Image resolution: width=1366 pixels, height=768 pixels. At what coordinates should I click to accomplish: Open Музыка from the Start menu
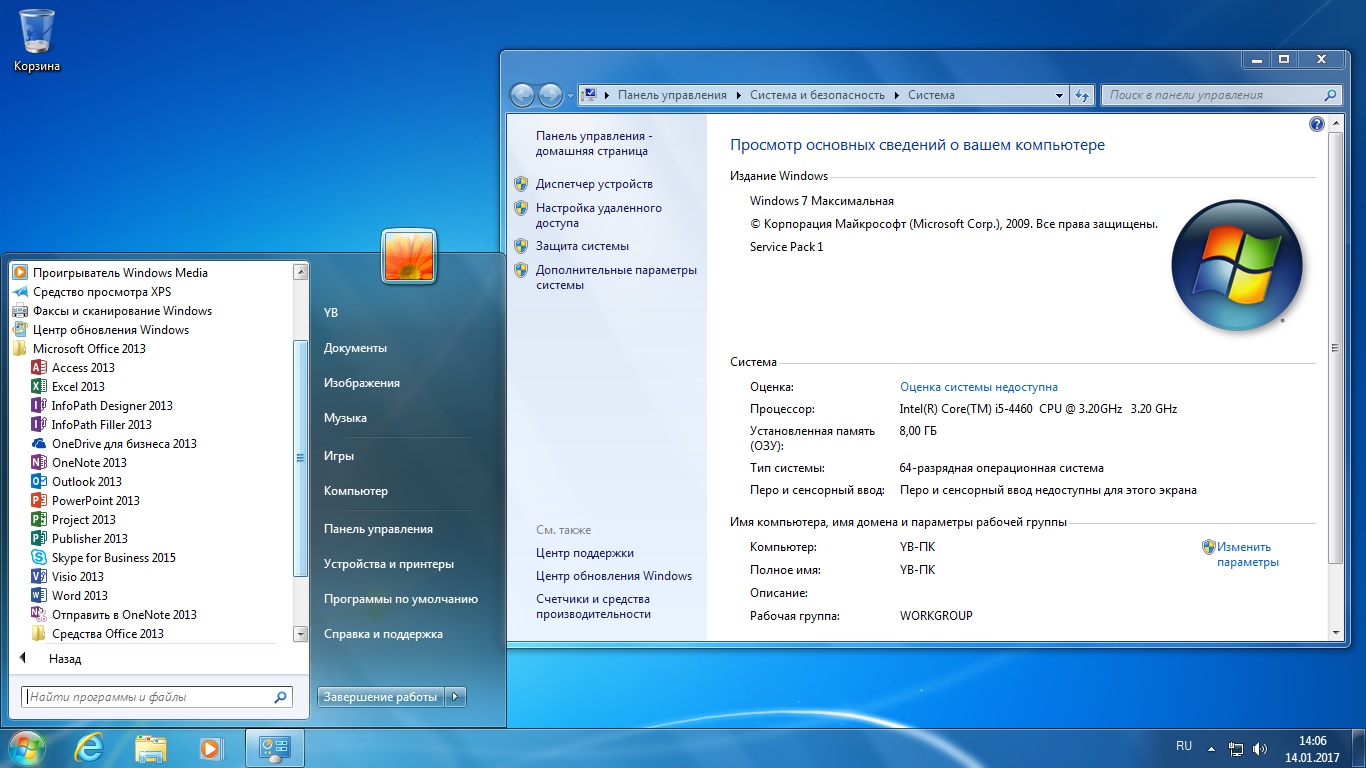point(345,418)
